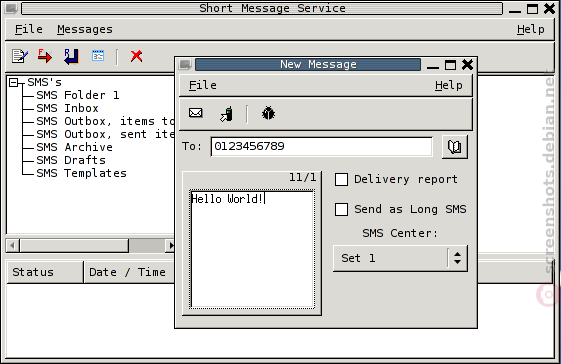The height and width of the screenshot is (364, 561).
Task: Select SMS Templates folder
Action: [81, 173]
